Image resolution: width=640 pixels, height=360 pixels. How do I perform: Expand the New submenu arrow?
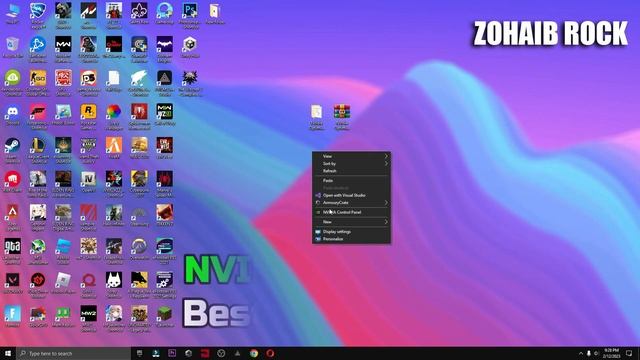(386, 222)
